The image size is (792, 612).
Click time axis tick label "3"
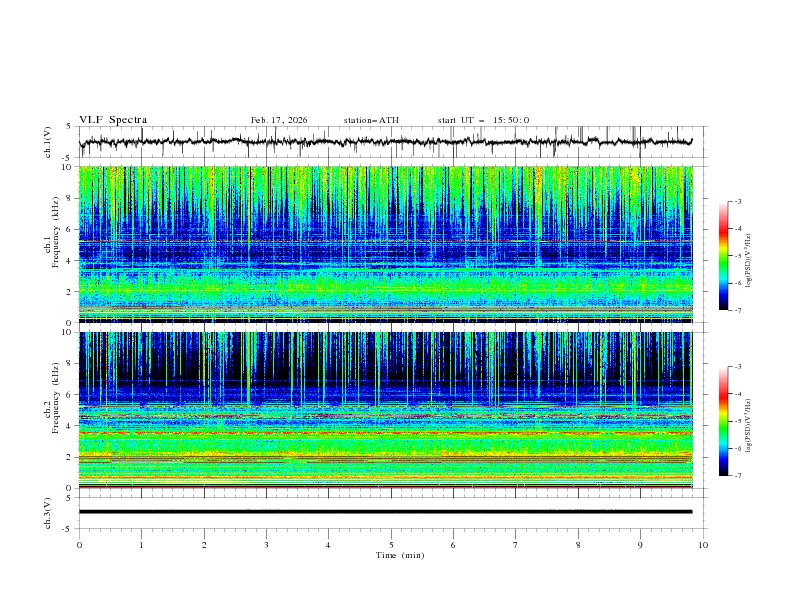coord(266,545)
